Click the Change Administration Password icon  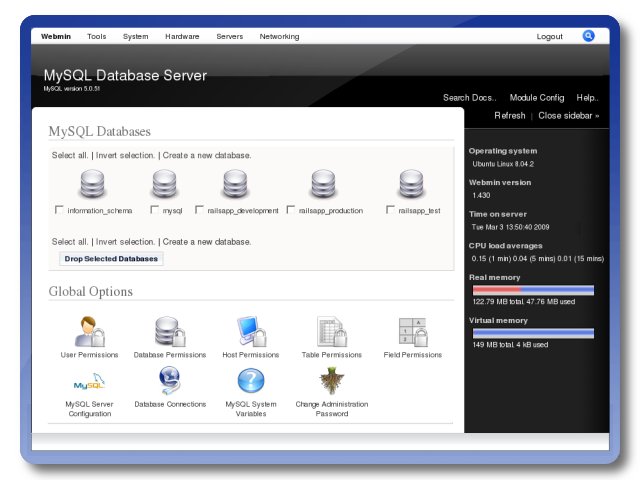pyautogui.click(x=331, y=381)
